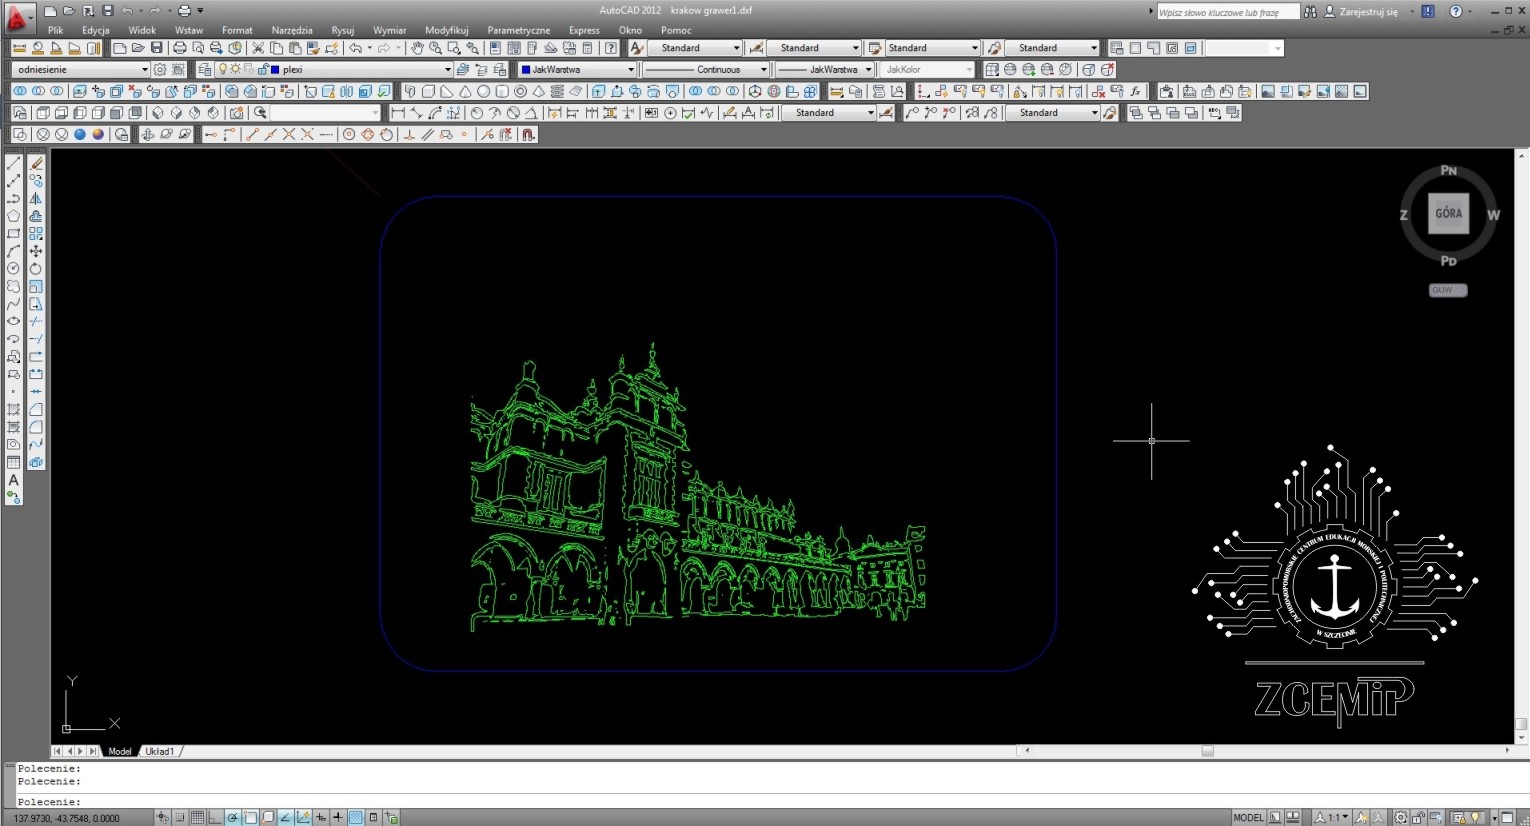
Task: Select the Erase modify tool
Action: [36, 163]
